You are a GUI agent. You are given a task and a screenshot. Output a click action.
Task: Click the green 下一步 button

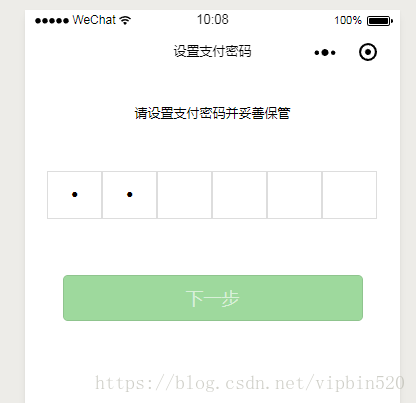(x=213, y=298)
